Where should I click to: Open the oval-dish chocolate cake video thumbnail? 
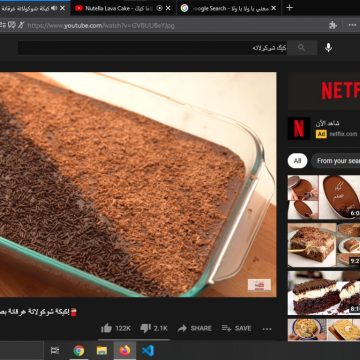tap(324, 197)
